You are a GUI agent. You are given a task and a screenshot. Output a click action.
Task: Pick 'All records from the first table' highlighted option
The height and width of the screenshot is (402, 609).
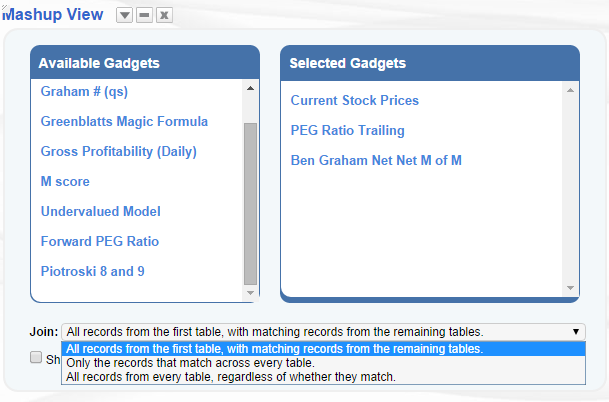[274, 349]
